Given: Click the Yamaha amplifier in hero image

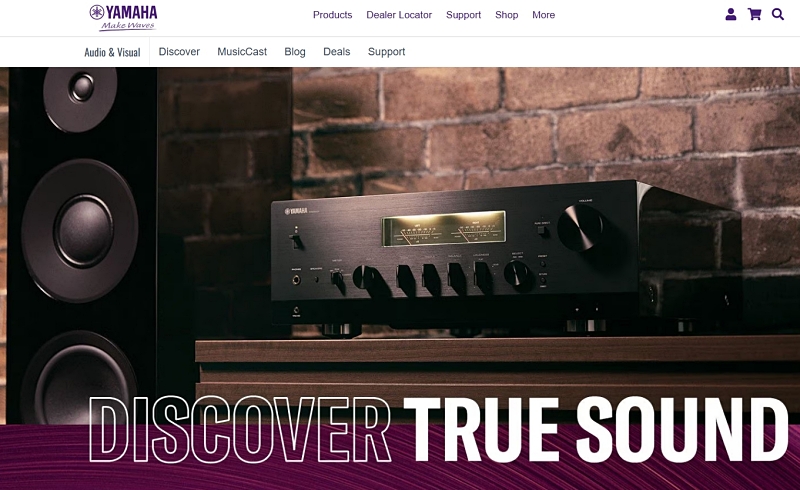Looking at the screenshot, I should [x=505, y=258].
